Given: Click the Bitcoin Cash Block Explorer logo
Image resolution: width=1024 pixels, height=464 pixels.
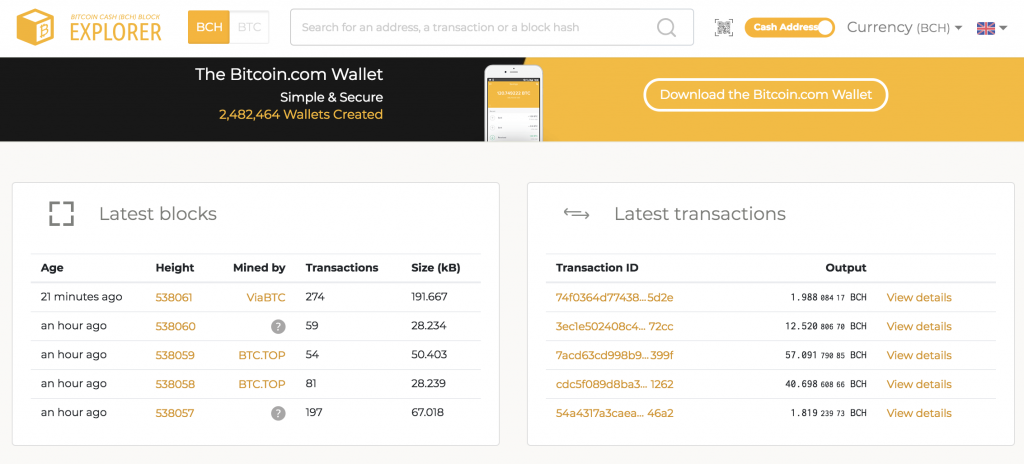Looking at the screenshot, I should (x=89, y=27).
